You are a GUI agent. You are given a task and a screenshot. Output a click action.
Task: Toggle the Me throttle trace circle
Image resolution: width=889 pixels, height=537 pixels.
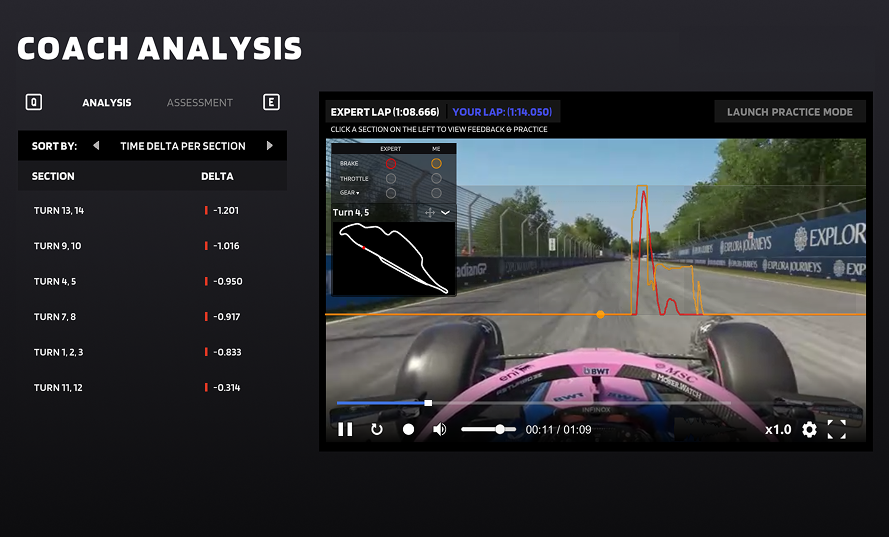point(436,178)
